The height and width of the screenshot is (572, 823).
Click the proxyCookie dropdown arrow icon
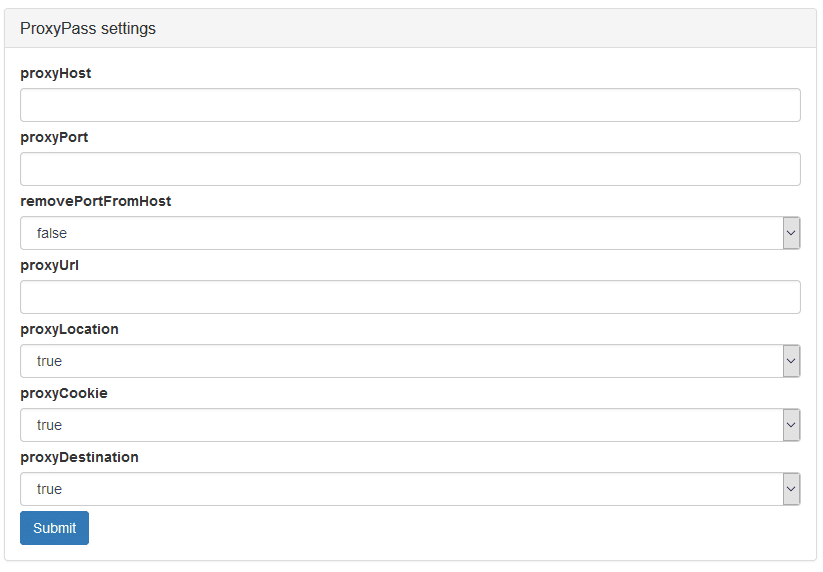coord(791,425)
